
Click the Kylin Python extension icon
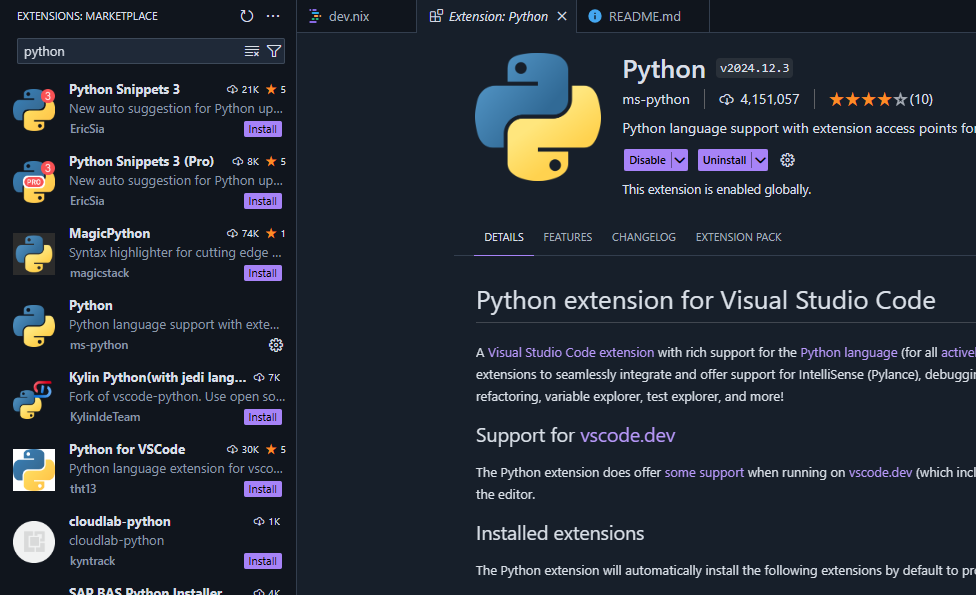point(34,398)
